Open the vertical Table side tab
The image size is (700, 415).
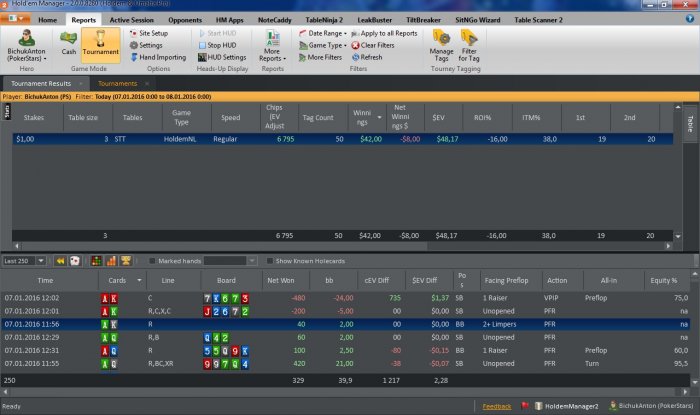tap(690, 124)
